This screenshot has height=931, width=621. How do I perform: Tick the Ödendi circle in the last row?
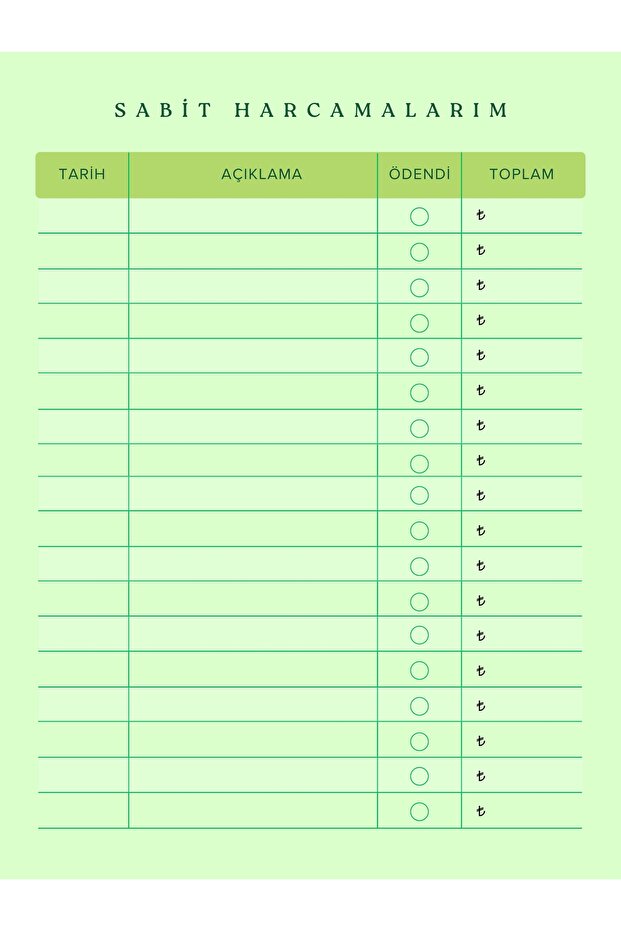pos(419,811)
